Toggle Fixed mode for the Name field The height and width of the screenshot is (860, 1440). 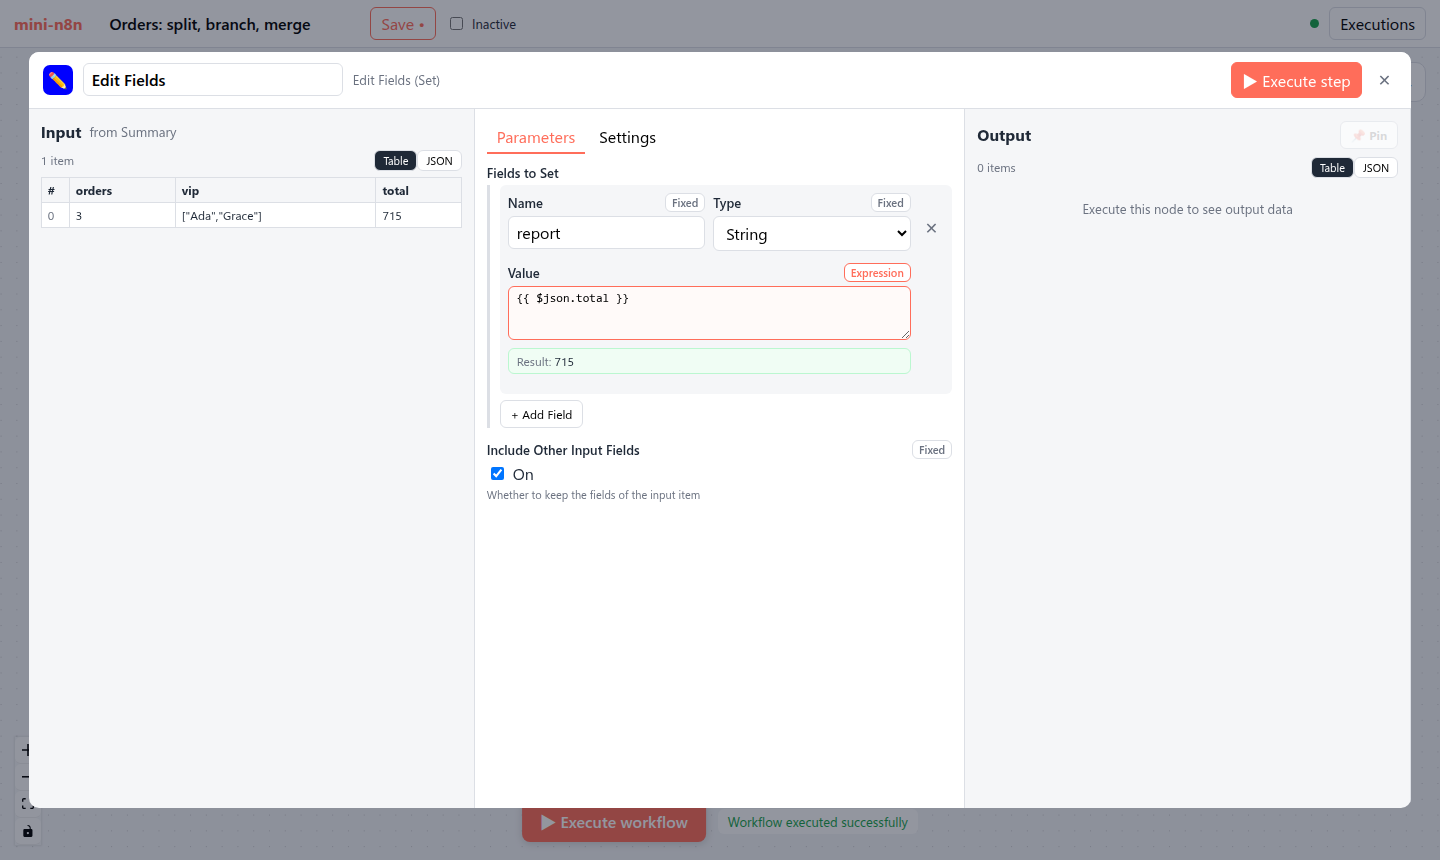(685, 203)
